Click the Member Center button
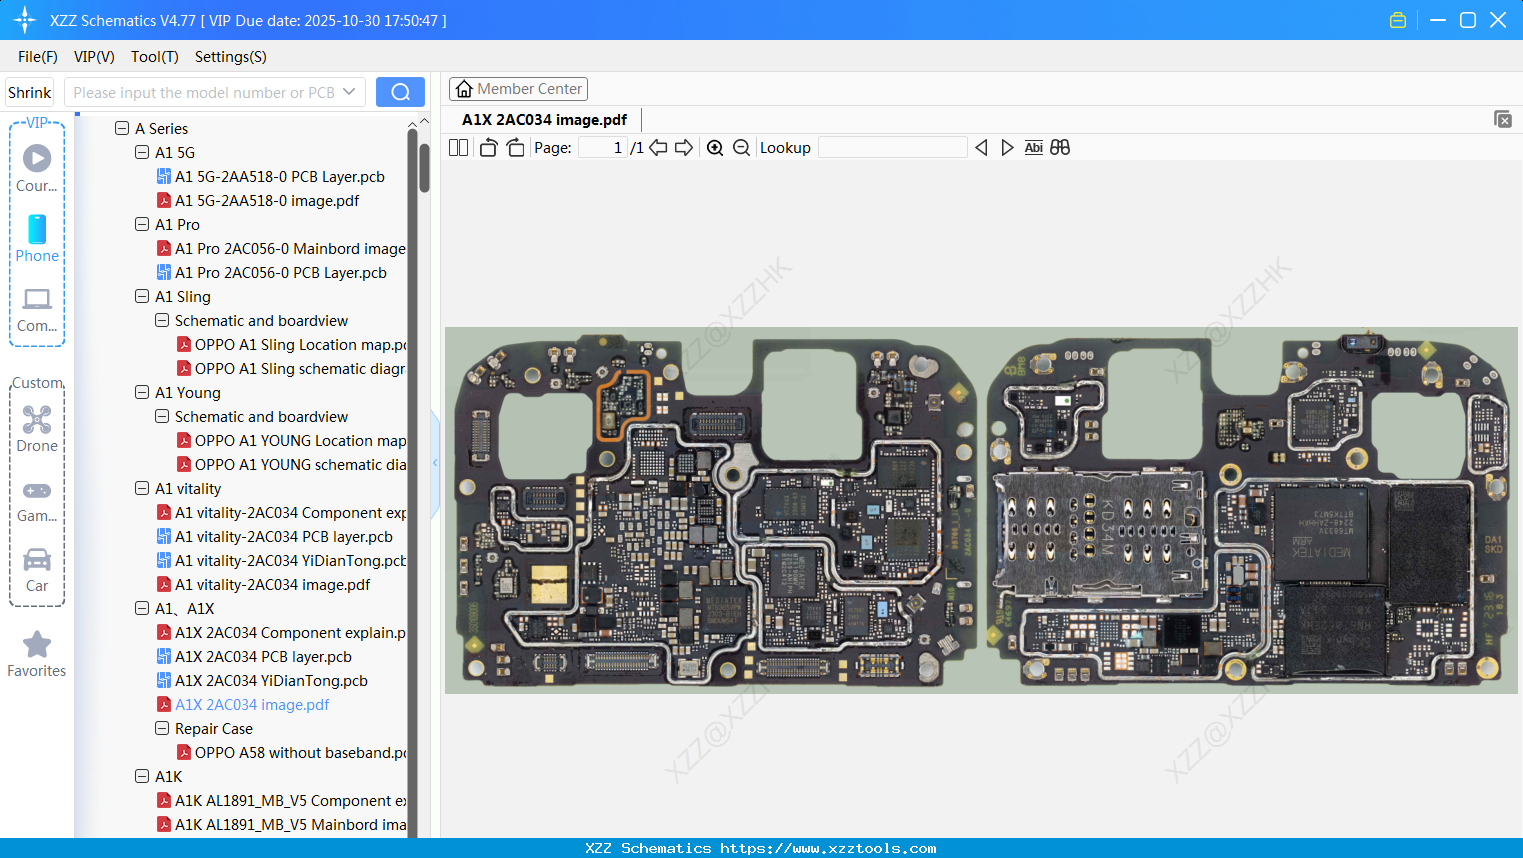Screen dimensions: 1523x858 (x=518, y=89)
